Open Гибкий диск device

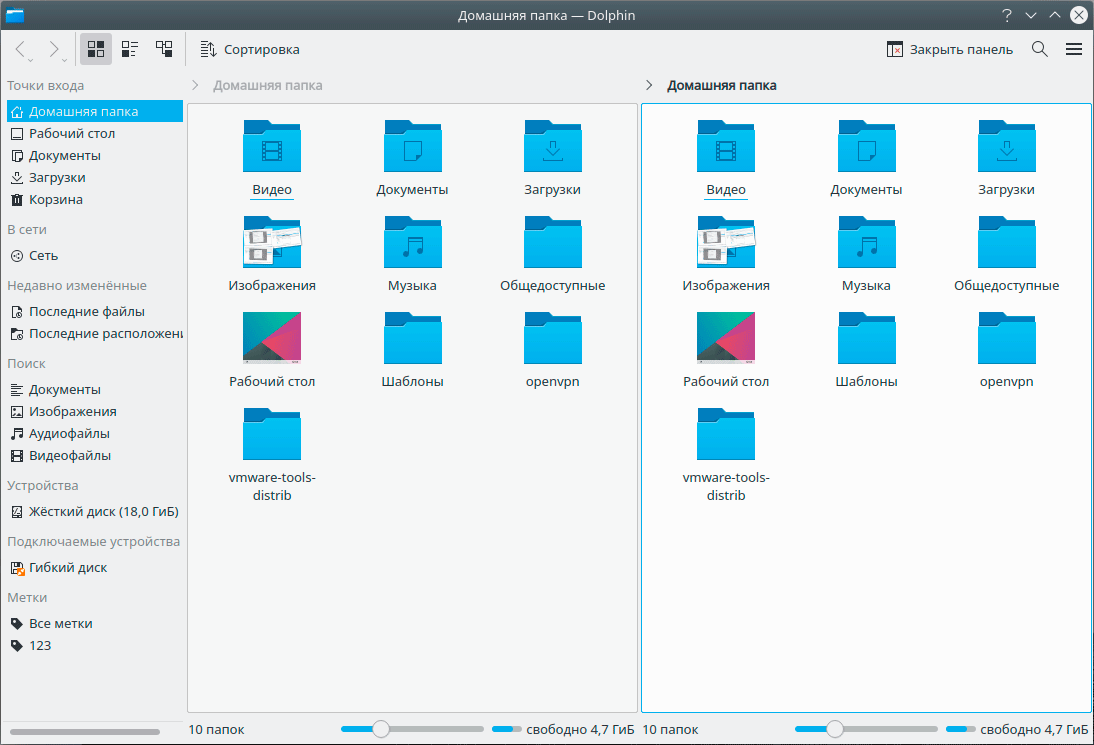[95, 567]
